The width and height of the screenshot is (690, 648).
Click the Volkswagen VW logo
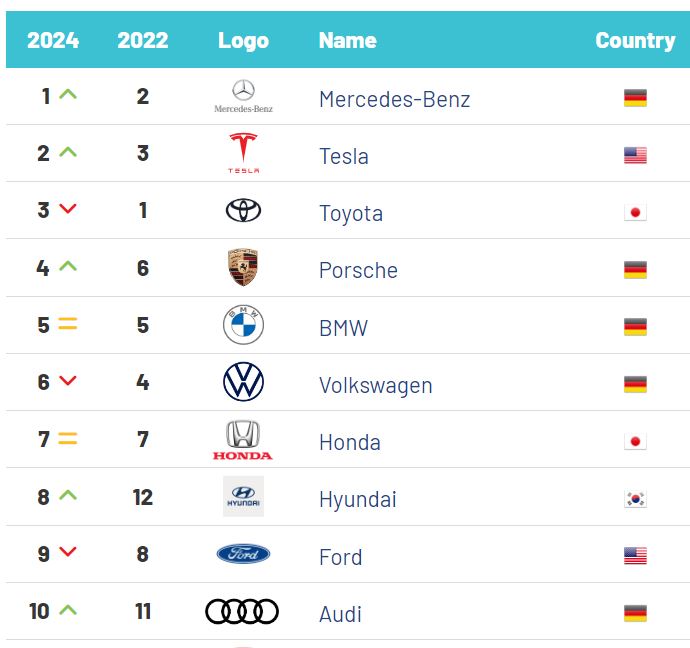click(x=243, y=382)
